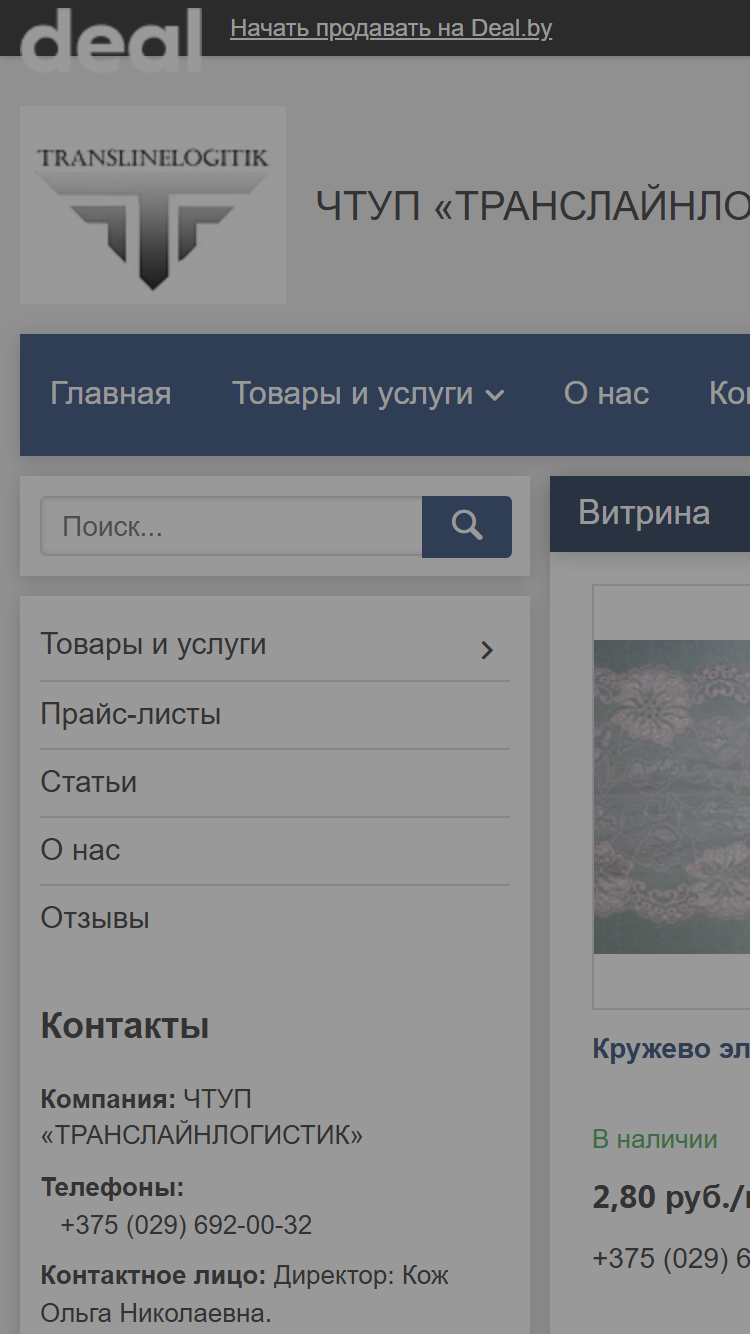This screenshot has width=750, height=1334.
Task: Open product link 'Кружево эл...'
Action: [671, 1049]
